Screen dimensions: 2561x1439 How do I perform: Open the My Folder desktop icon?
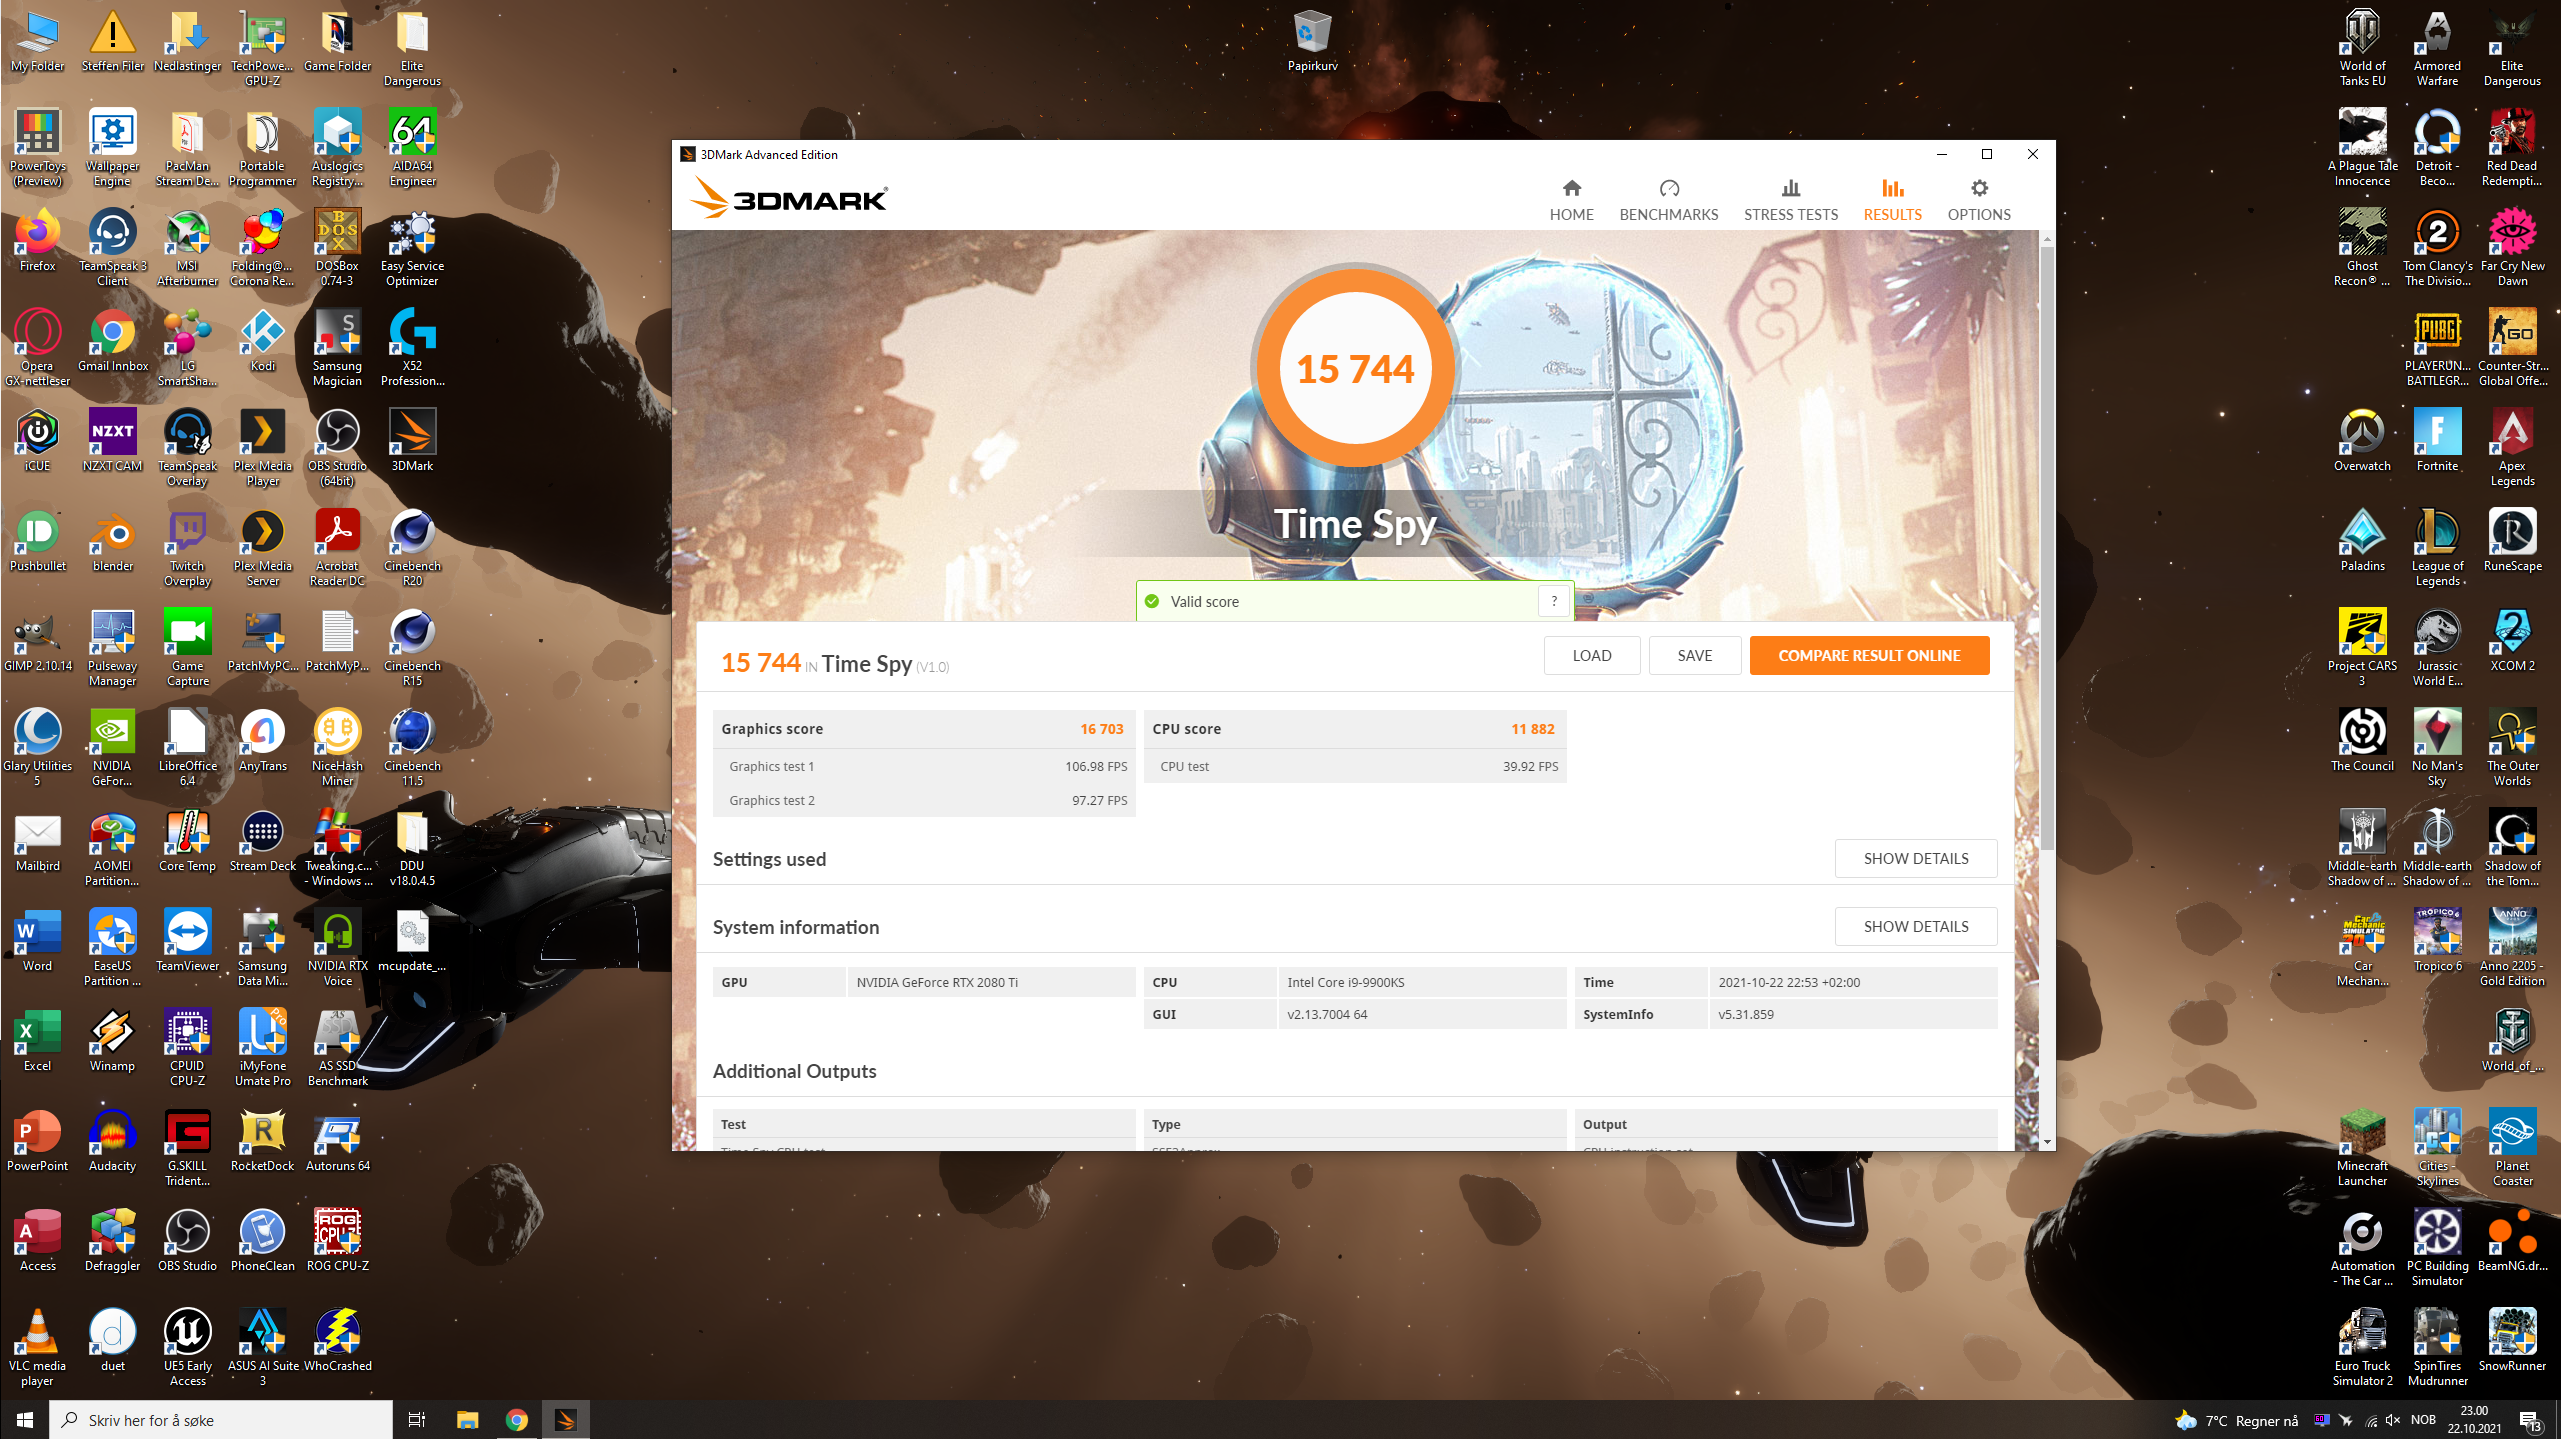(37, 42)
